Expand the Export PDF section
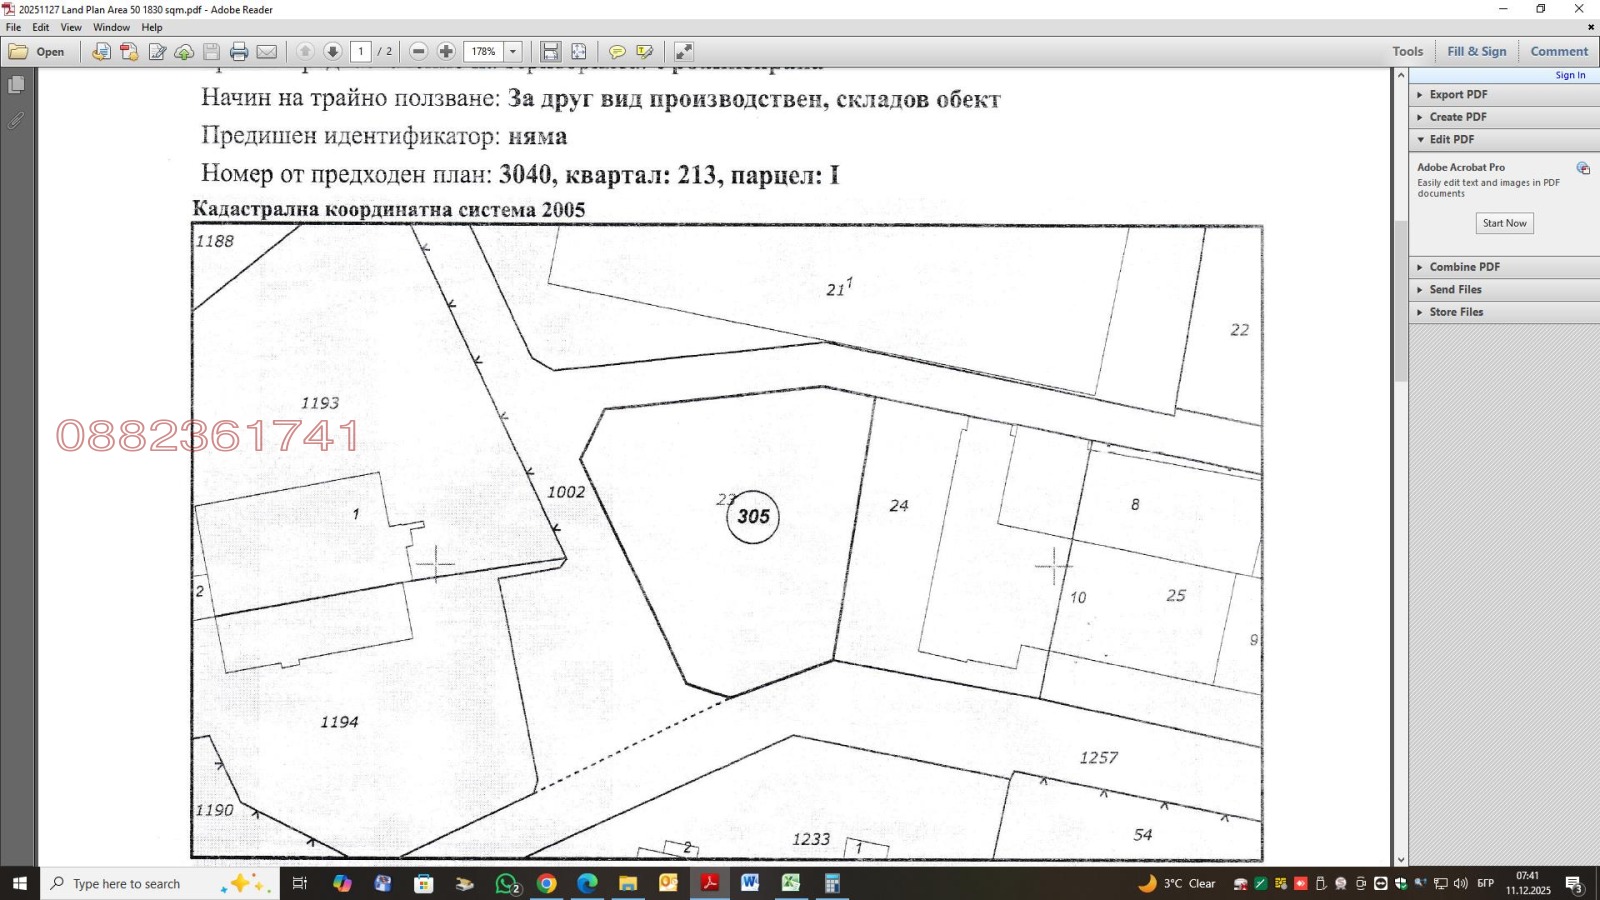The image size is (1600, 900). click(x=1458, y=94)
